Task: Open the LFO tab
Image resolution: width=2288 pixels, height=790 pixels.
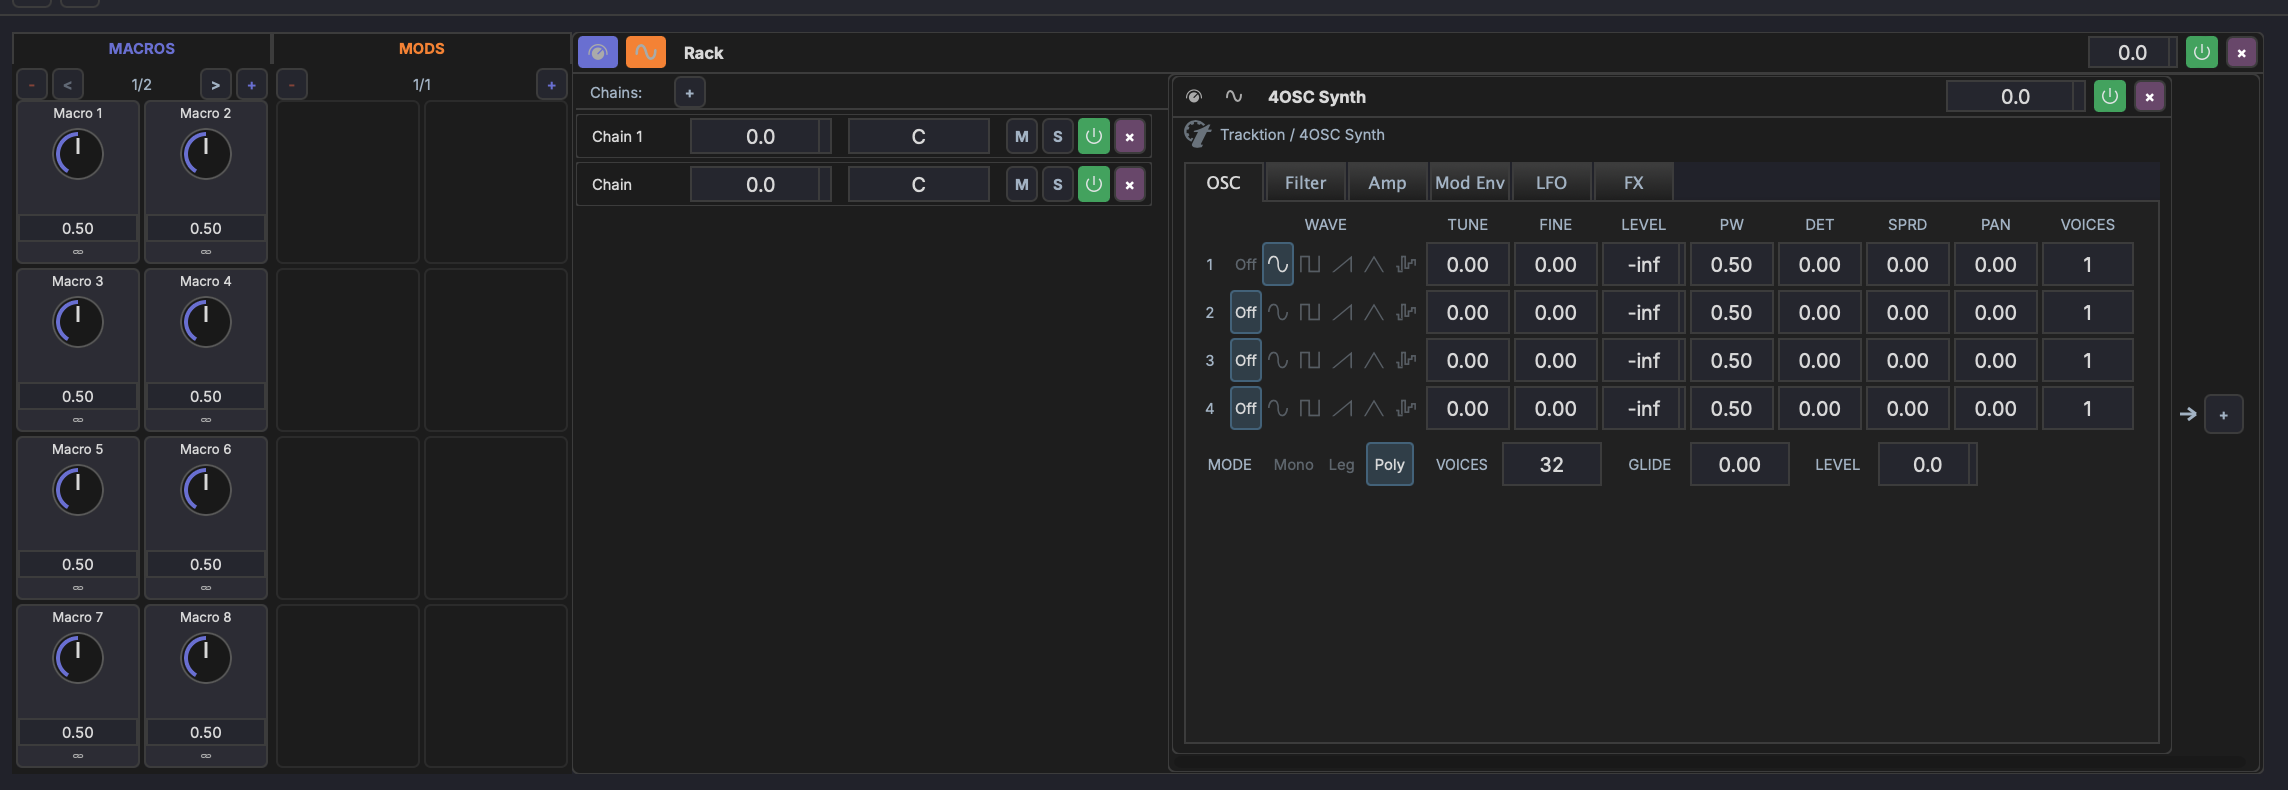Action: 1551,183
